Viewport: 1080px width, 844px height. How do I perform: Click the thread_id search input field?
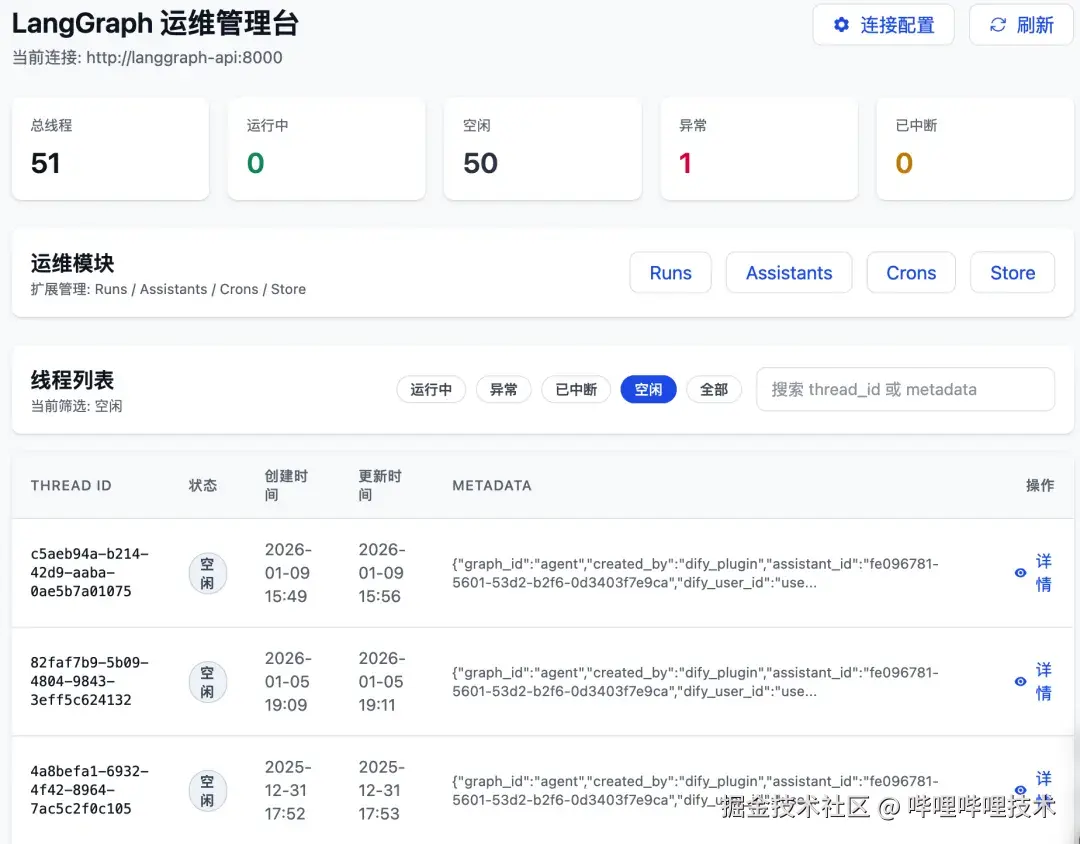(905, 389)
